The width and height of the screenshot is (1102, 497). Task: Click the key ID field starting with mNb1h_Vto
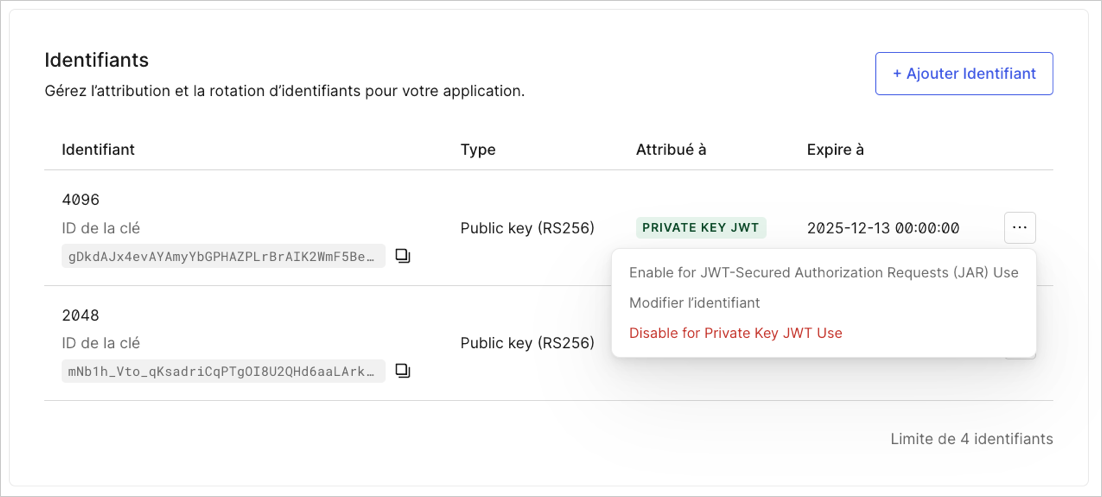223,370
